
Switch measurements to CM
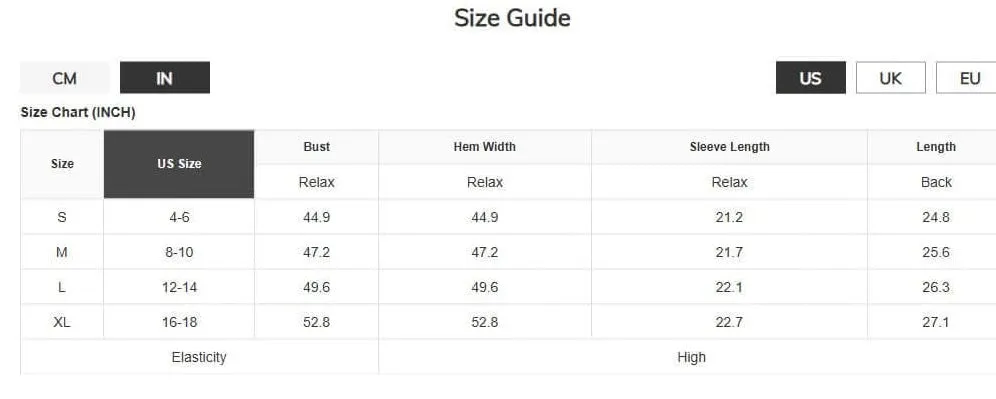tap(64, 78)
